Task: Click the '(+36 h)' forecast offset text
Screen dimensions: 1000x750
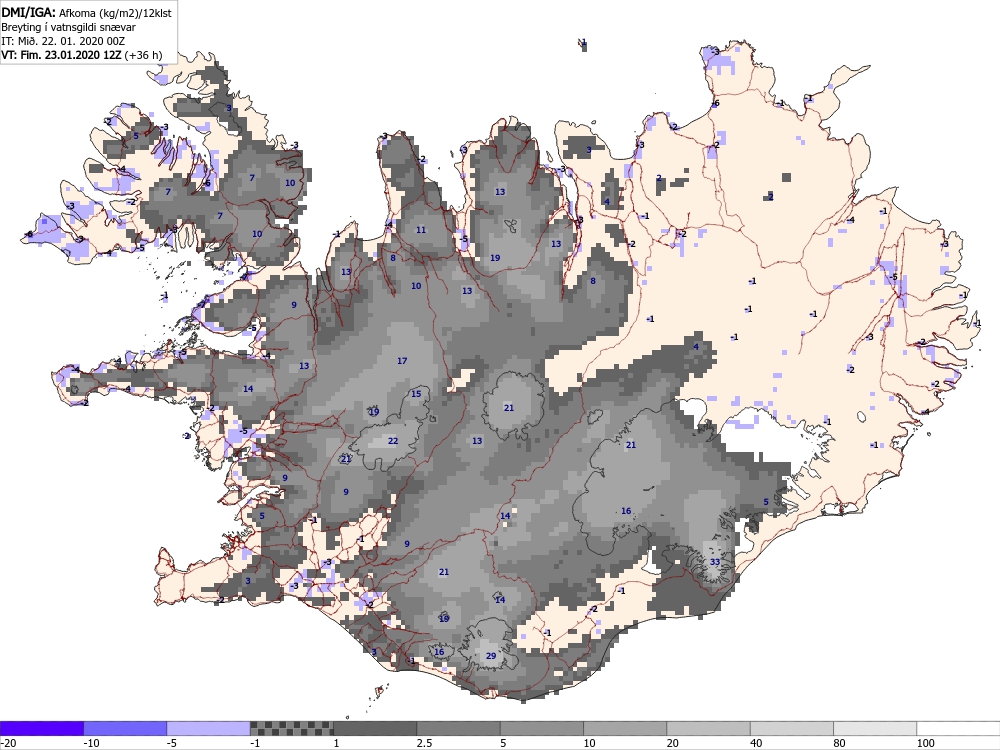Action: tap(143, 55)
